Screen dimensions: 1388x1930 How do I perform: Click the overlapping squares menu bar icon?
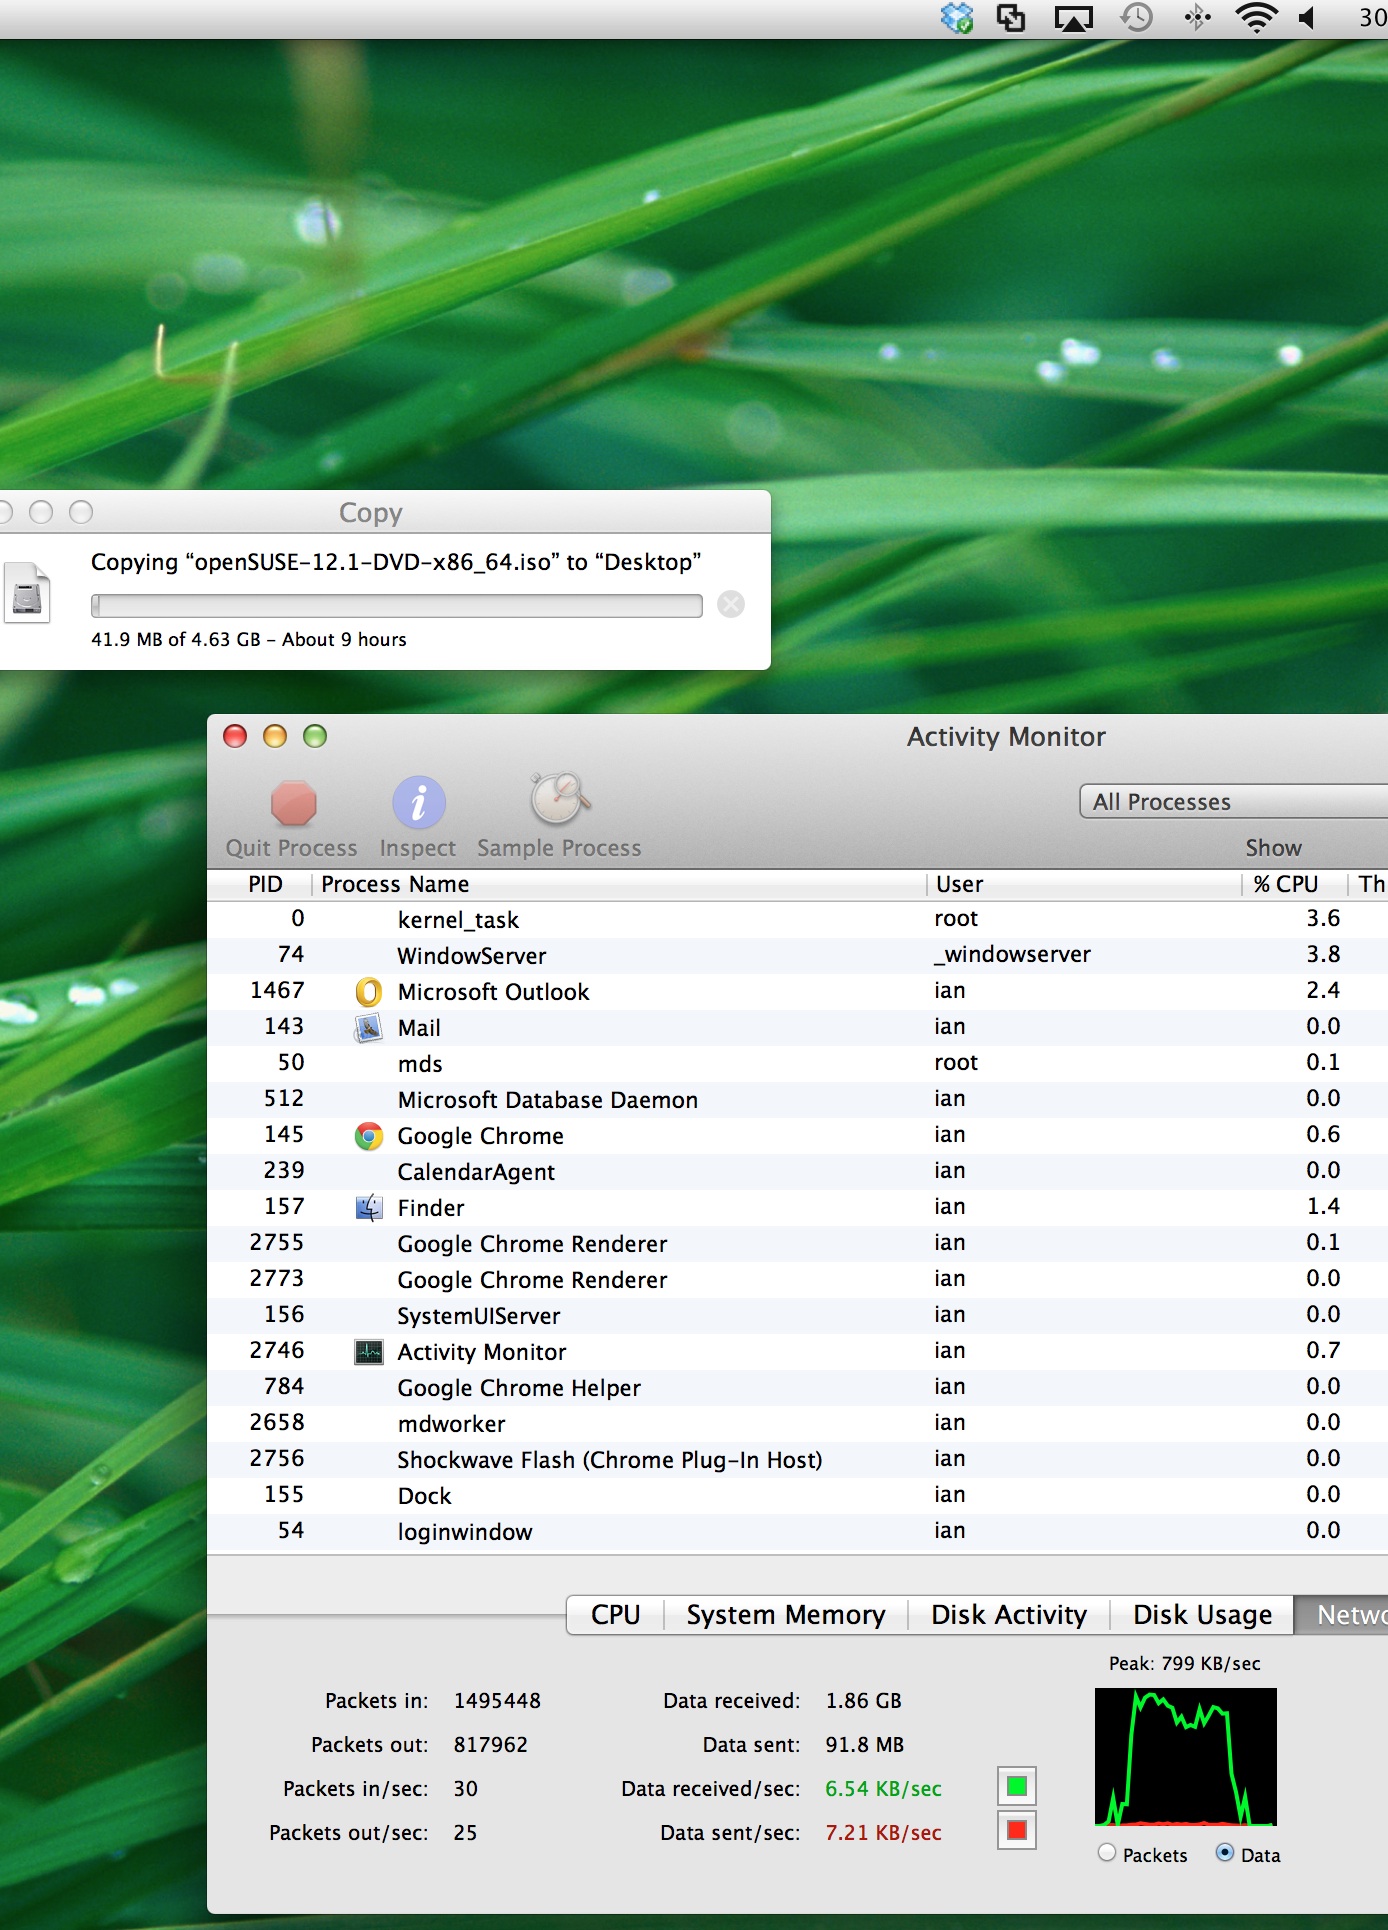(x=1011, y=18)
